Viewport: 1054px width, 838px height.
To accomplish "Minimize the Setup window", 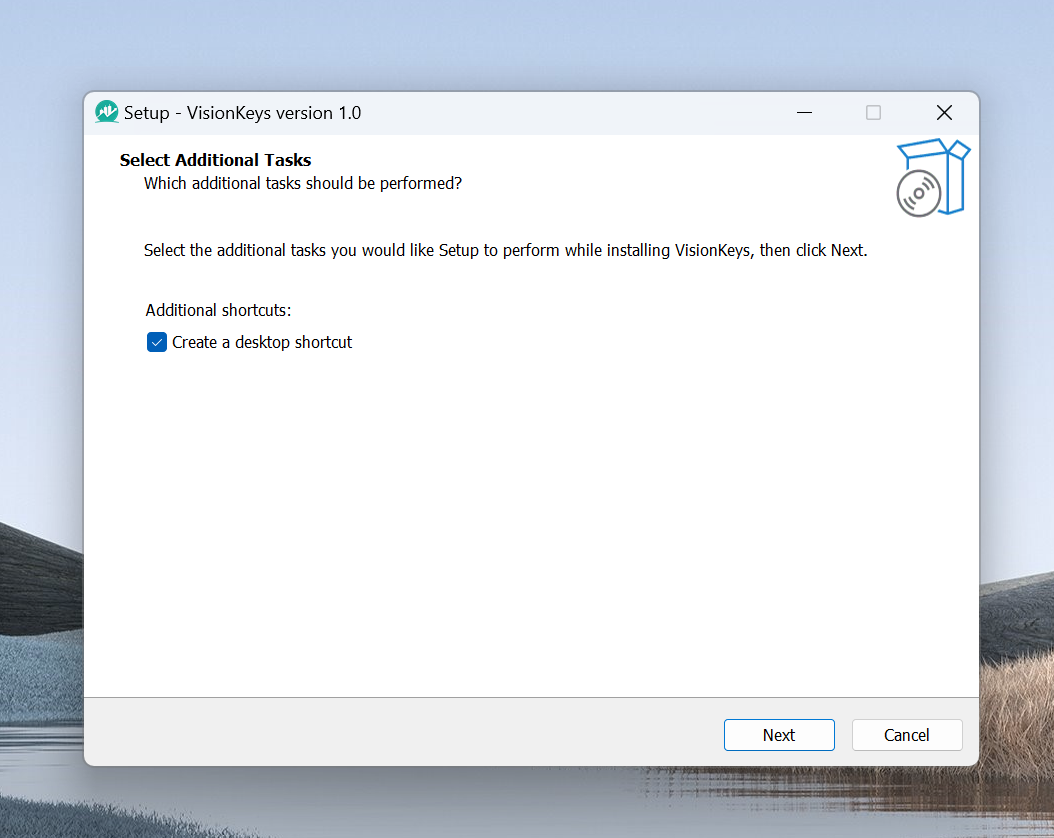I will [805, 112].
